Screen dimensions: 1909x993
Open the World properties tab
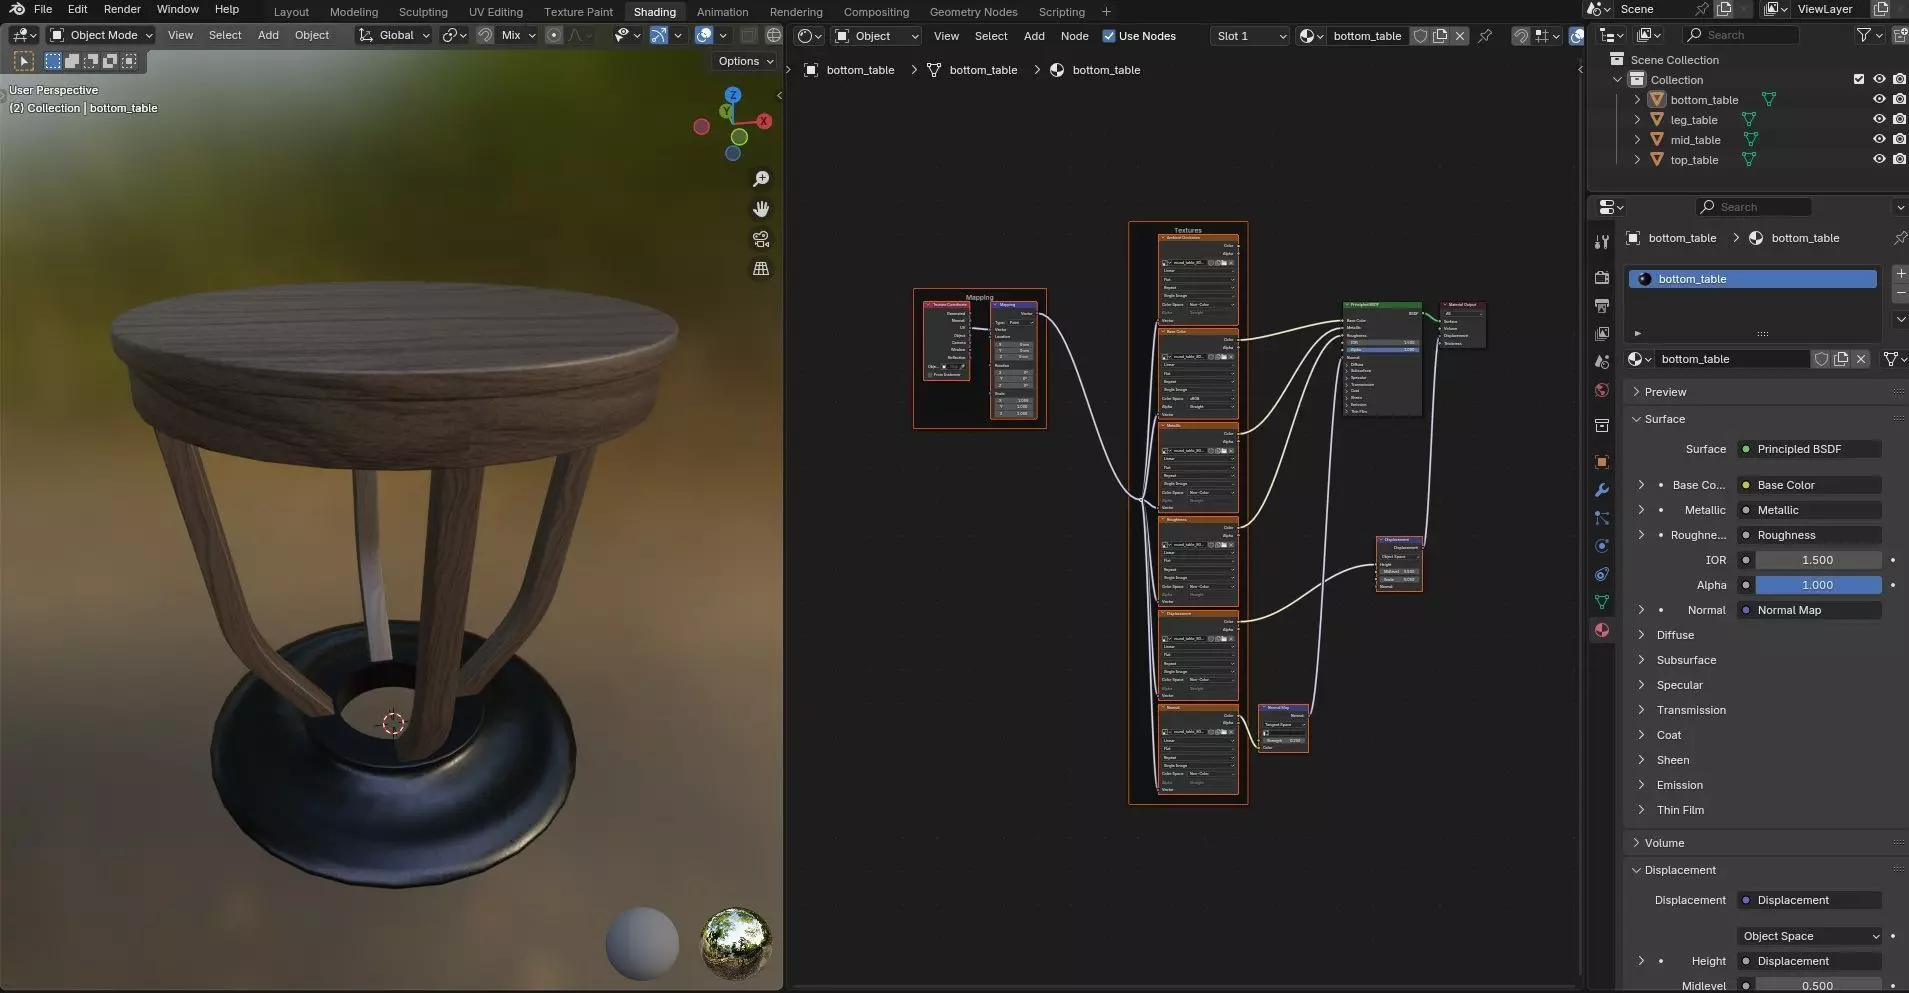1602,390
